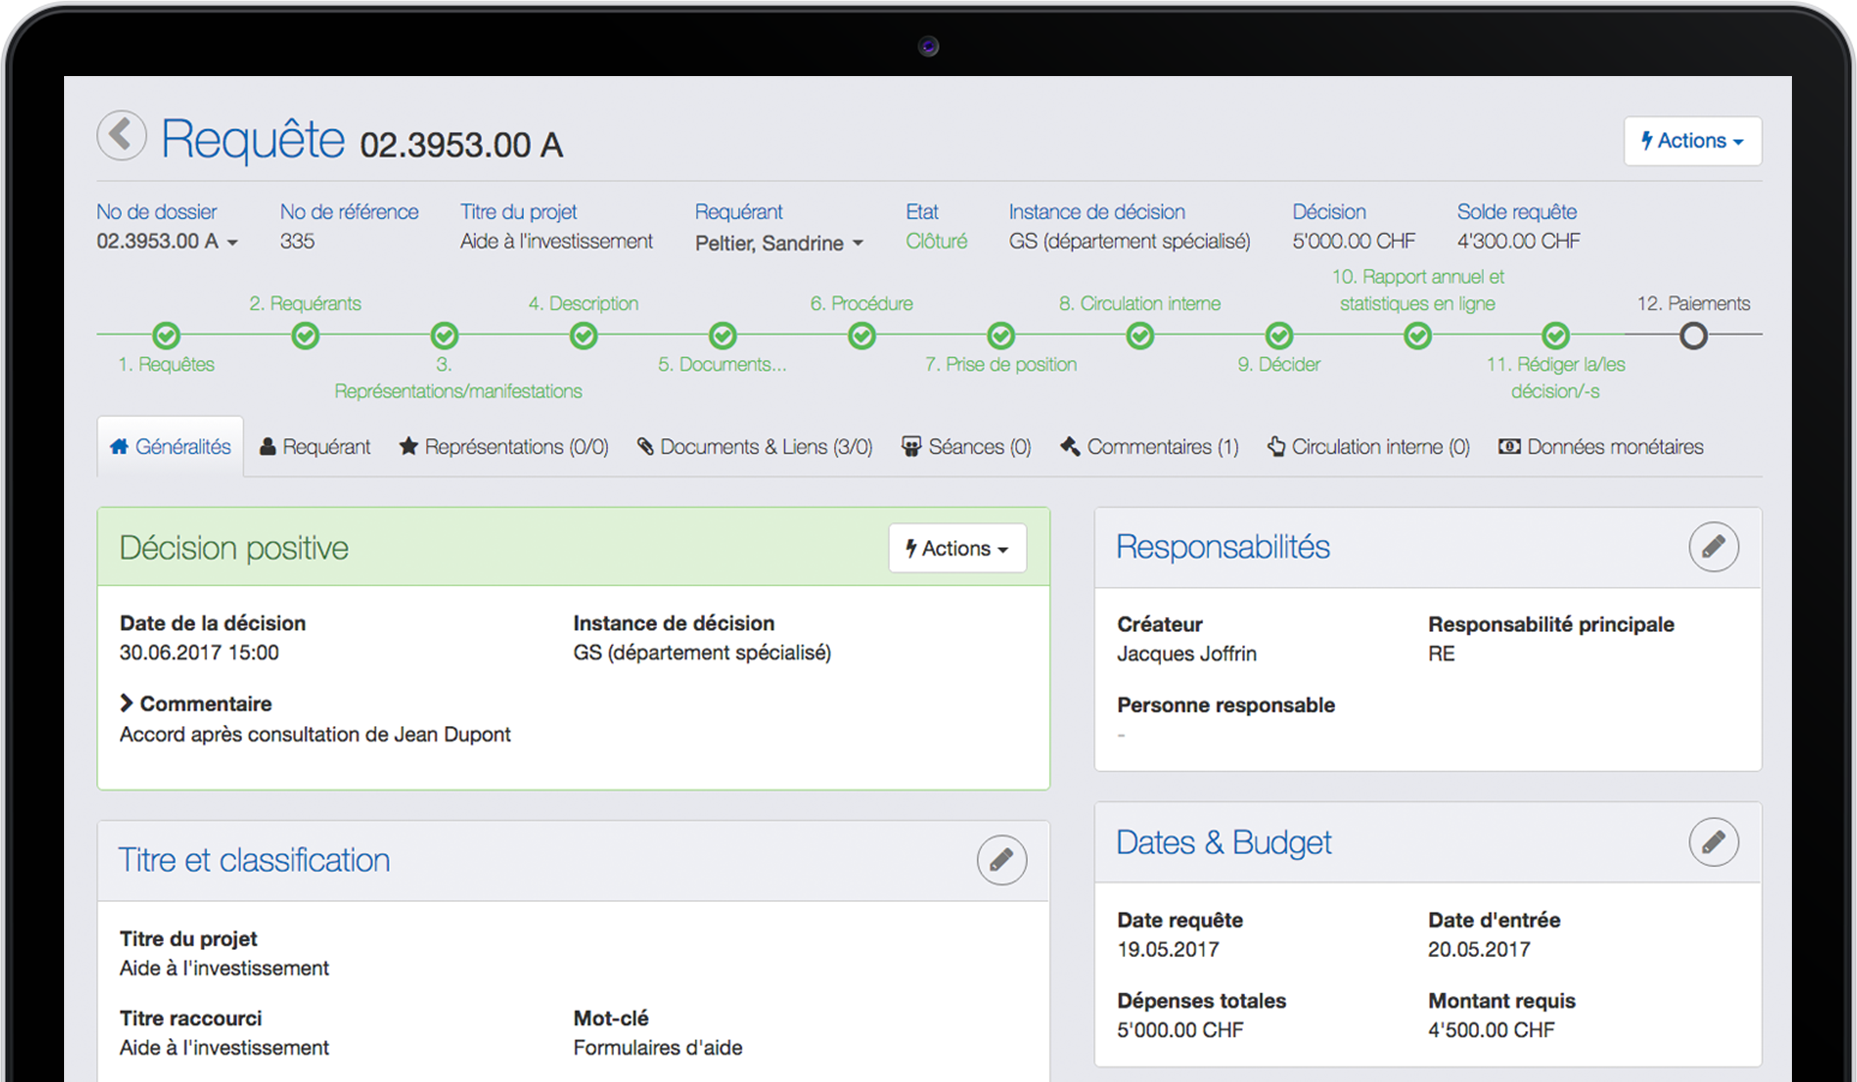The image size is (1857, 1082).
Task: Click step 8 Circulation interne checkmark
Action: click(x=1139, y=335)
